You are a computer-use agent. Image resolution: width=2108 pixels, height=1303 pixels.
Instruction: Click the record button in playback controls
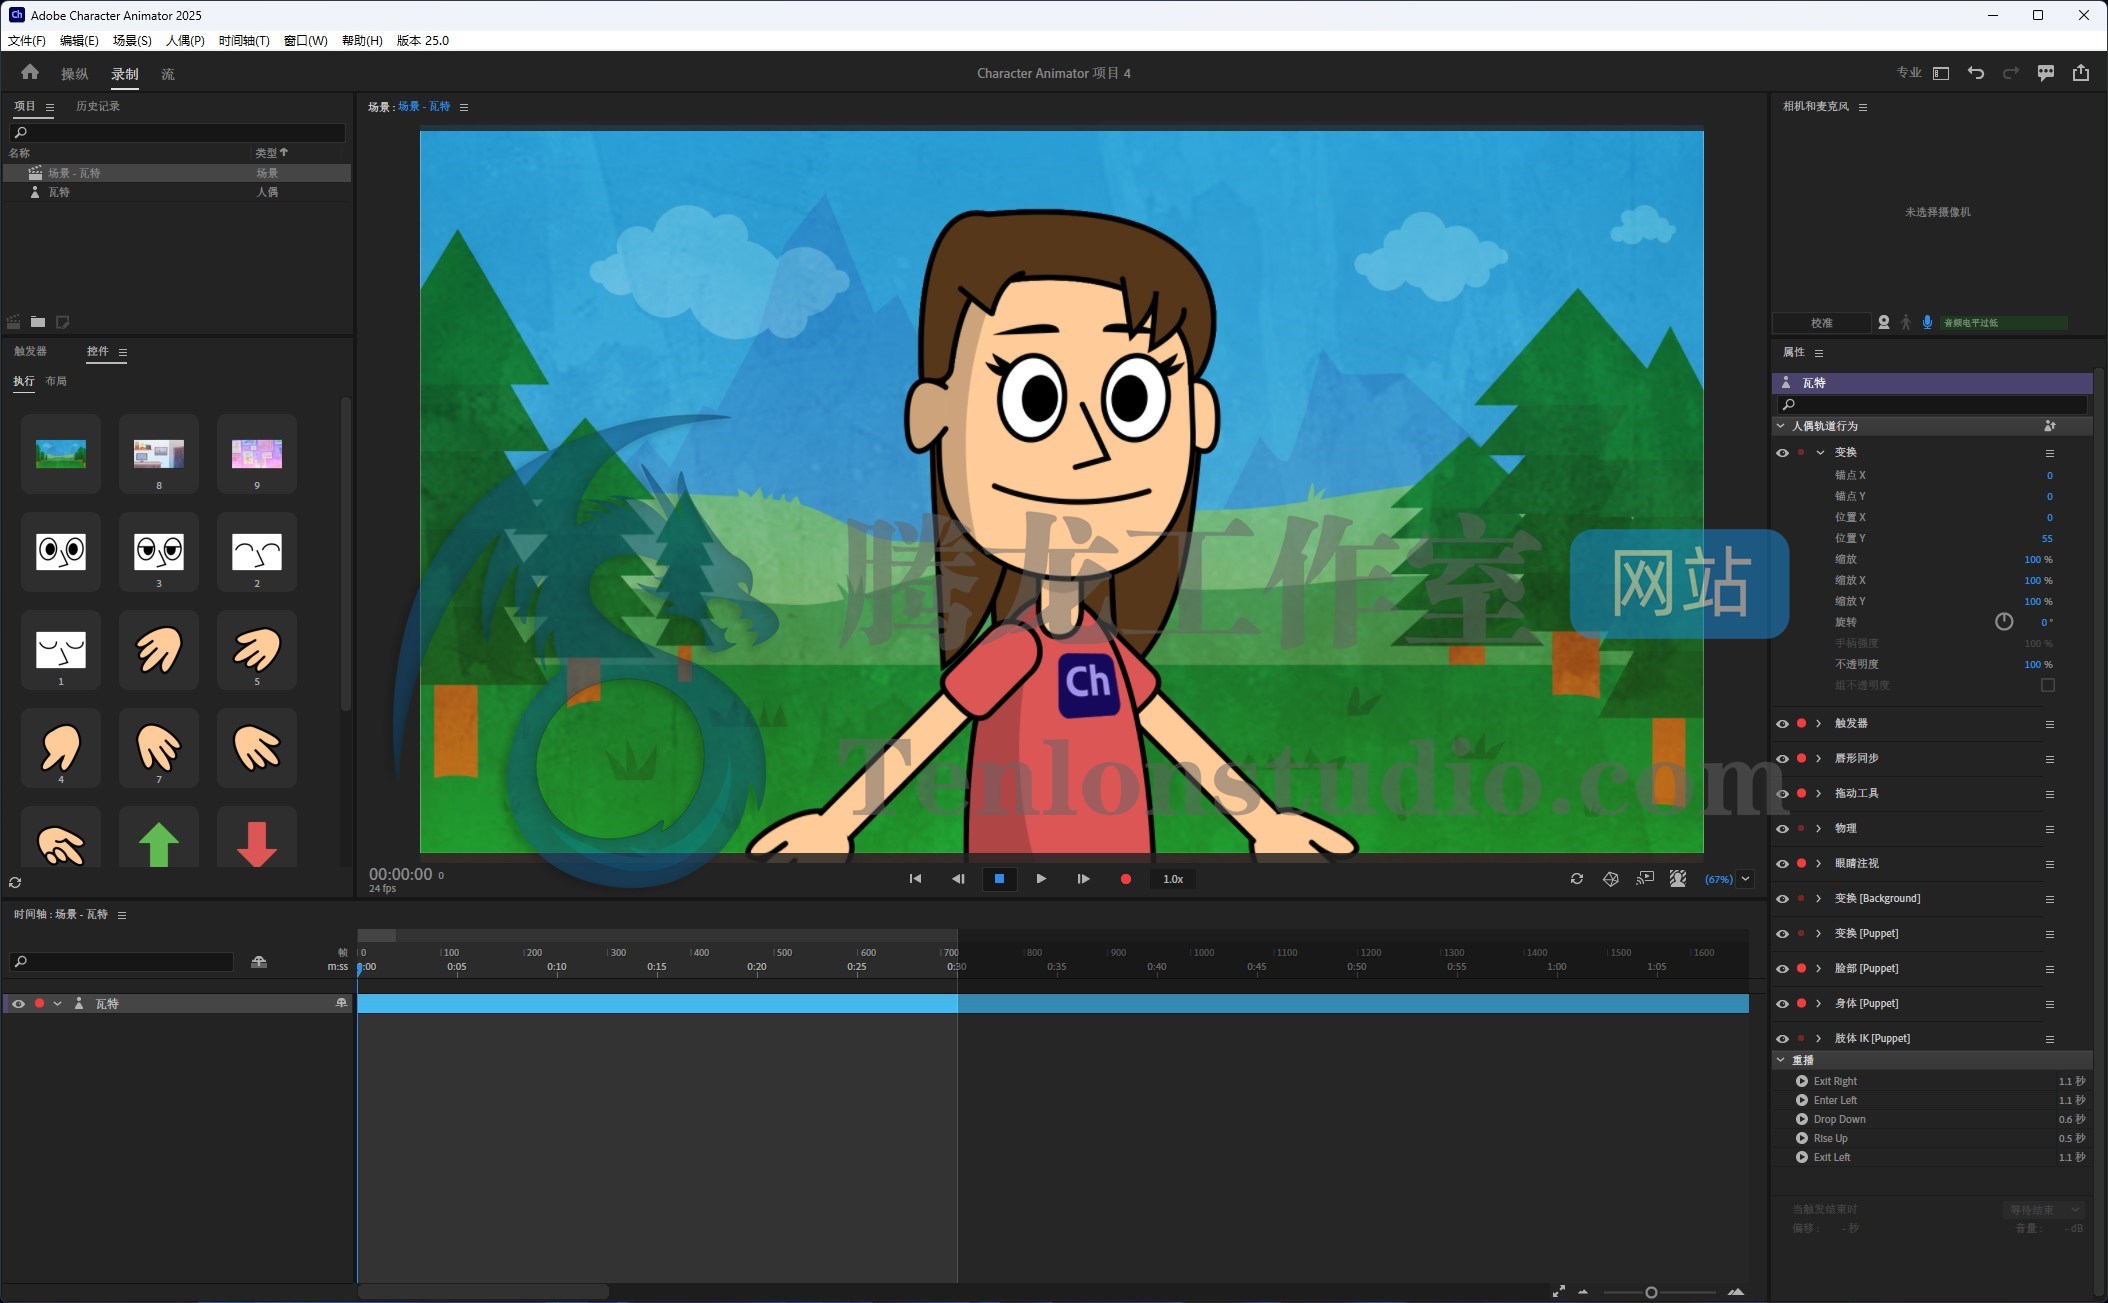coord(1125,879)
